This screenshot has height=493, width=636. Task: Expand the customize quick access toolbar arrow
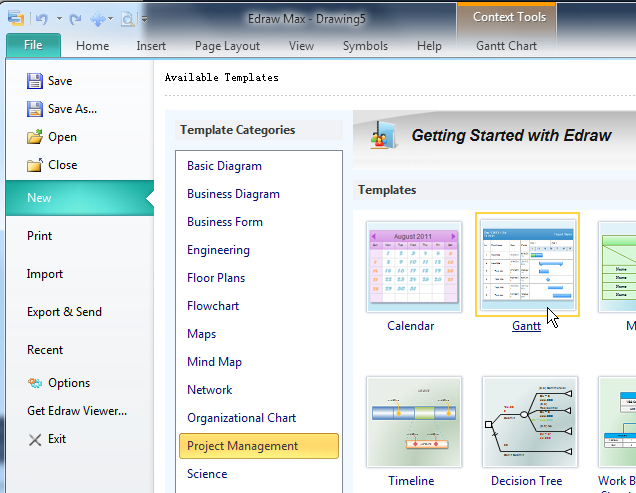coord(145,18)
